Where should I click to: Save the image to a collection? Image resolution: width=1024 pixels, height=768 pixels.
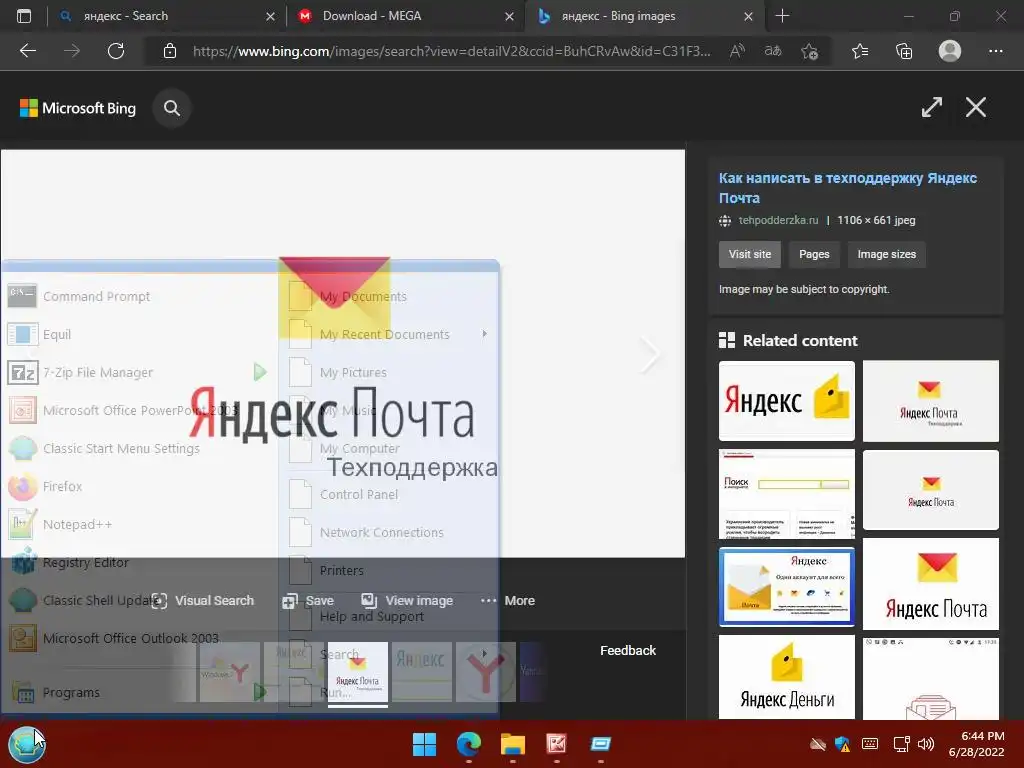pos(308,601)
